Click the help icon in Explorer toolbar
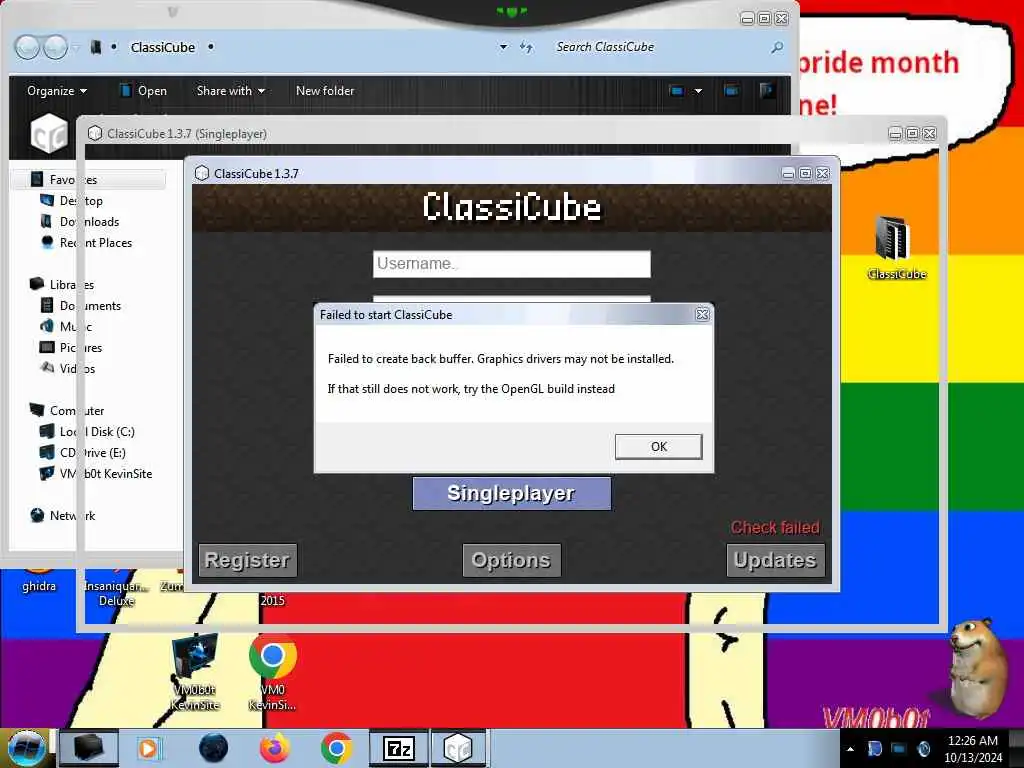Image resolution: width=1024 pixels, height=768 pixels. (767, 91)
